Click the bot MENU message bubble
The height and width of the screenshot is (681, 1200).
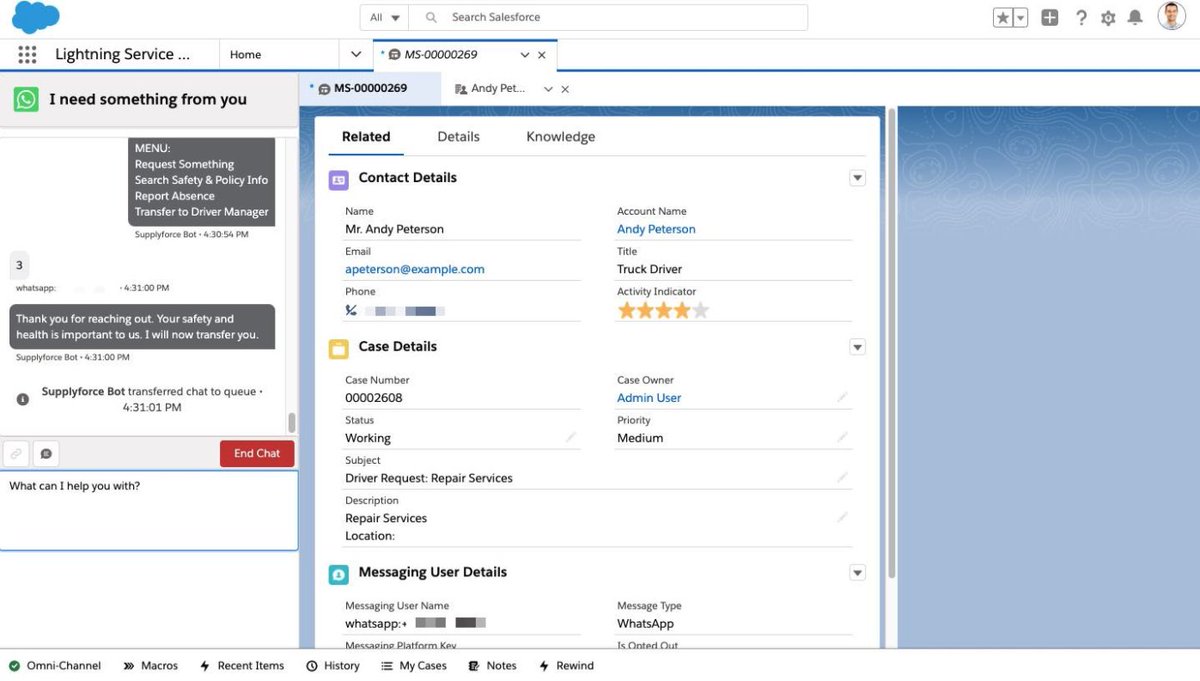point(202,181)
